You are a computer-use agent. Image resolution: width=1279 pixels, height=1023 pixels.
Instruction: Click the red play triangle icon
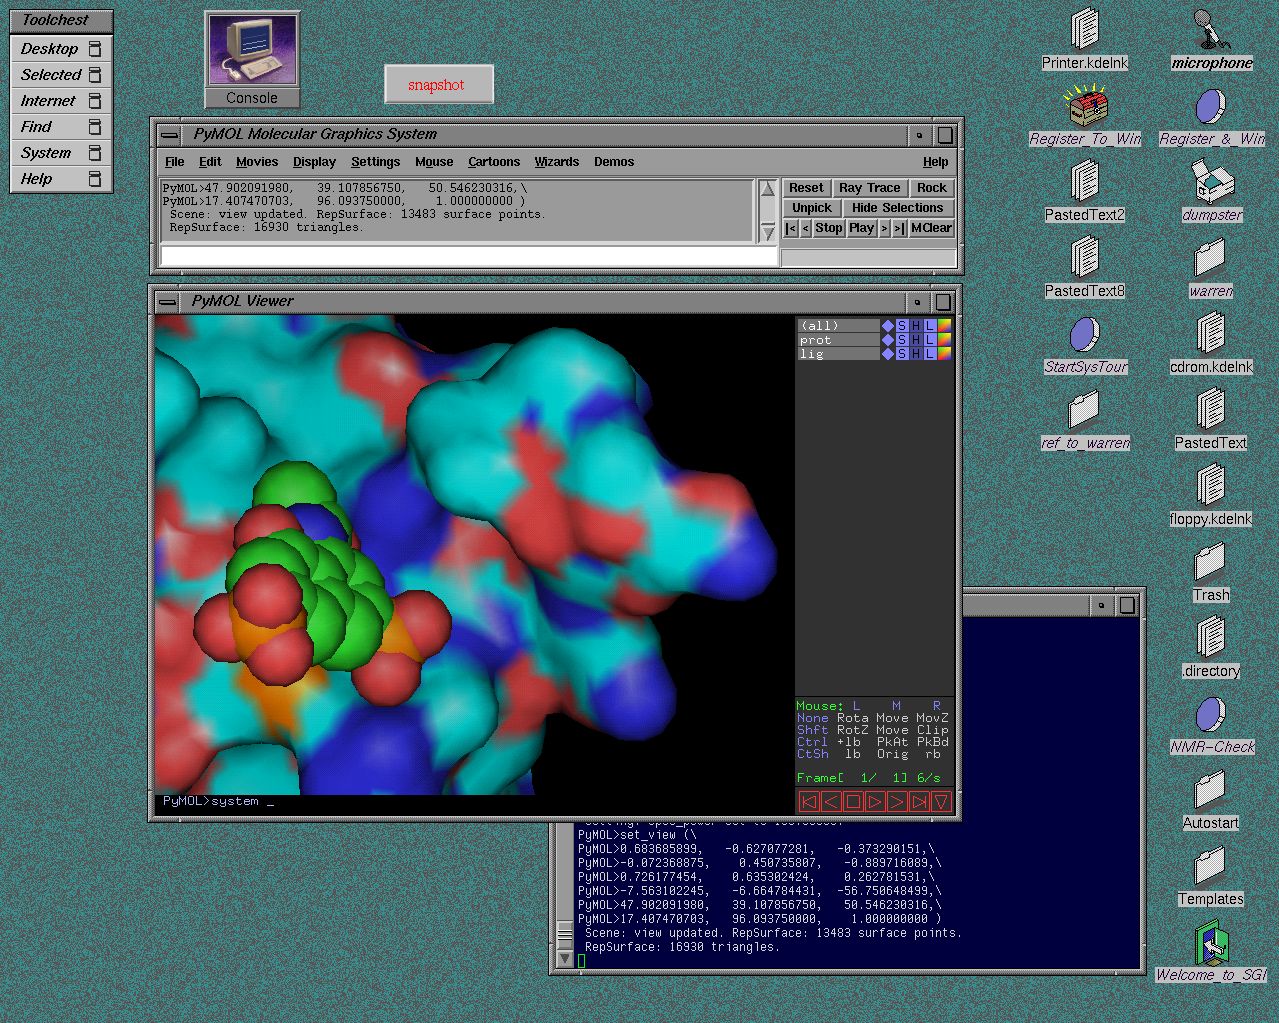coord(875,801)
